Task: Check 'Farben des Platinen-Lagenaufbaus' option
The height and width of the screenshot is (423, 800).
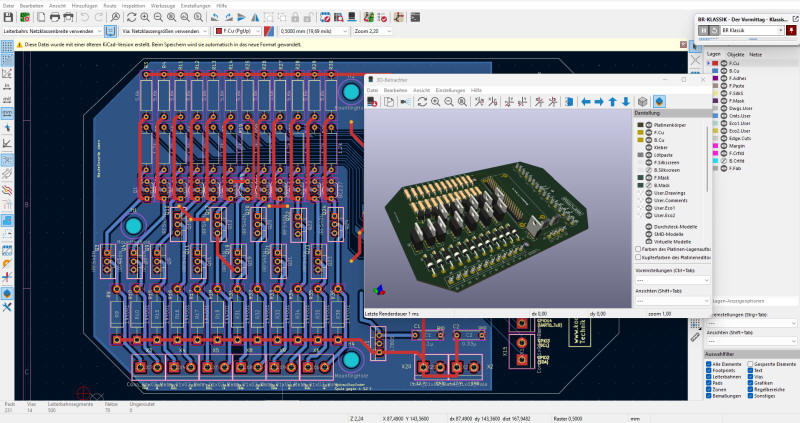Action: point(639,248)
